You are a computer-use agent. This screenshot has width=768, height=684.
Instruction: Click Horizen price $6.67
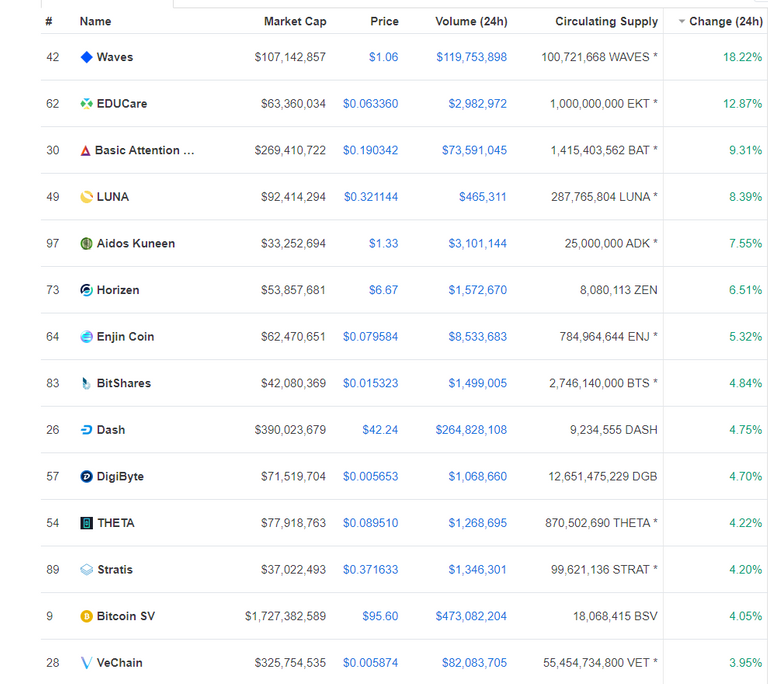click(x=384, y=290)
